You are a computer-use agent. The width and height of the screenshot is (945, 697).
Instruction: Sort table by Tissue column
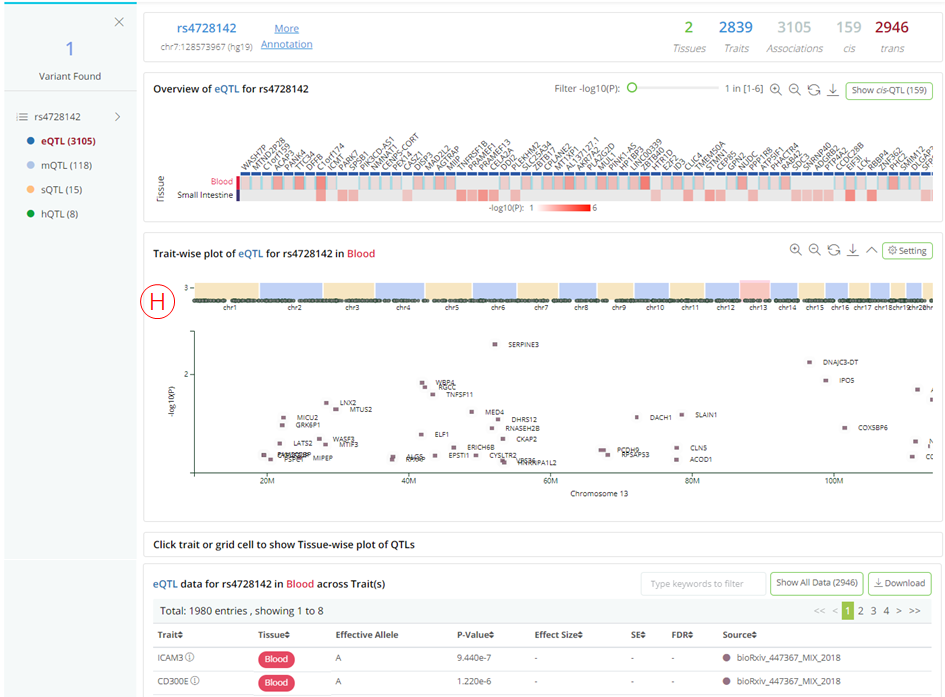click(x=274, y=635)
